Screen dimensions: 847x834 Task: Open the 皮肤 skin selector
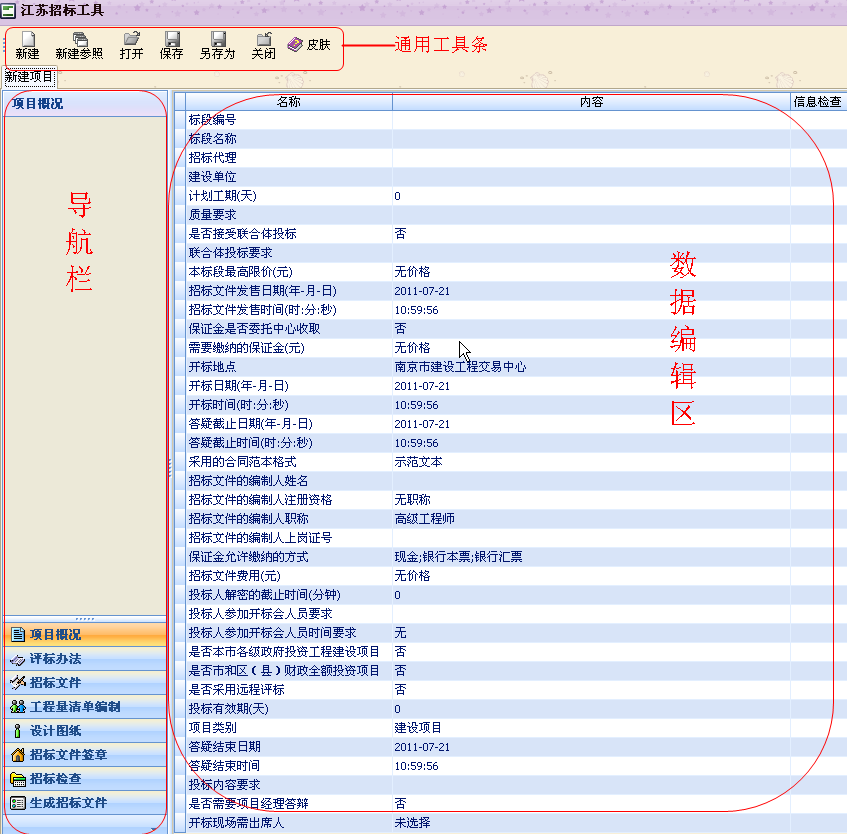click(309, 44)
